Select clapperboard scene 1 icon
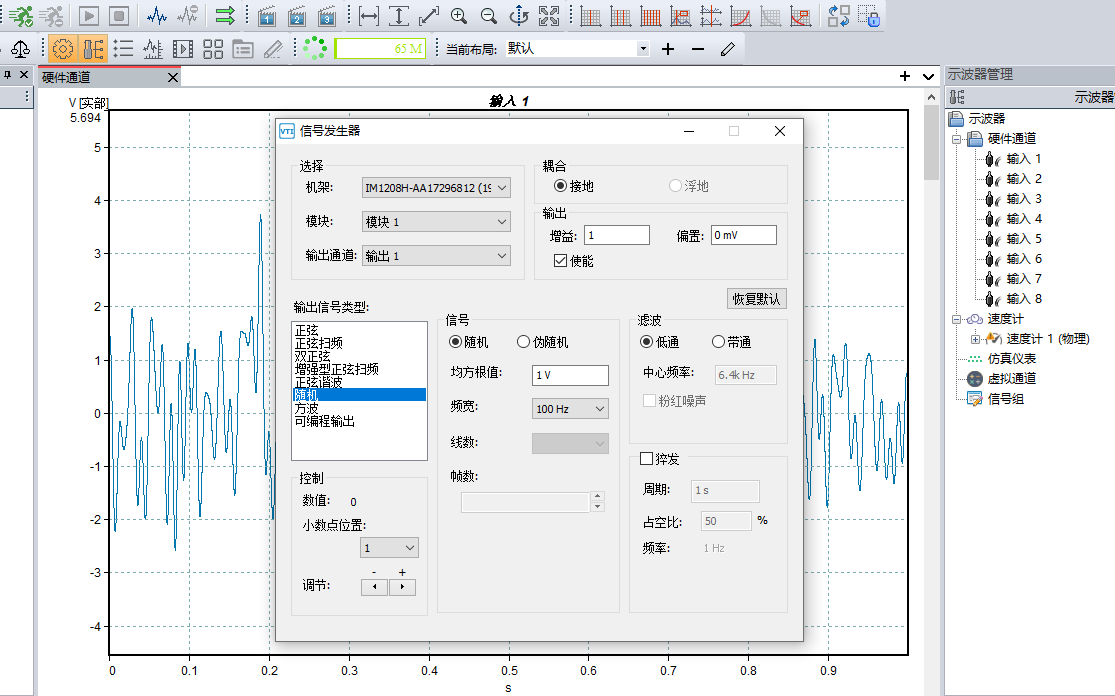 tap(267, 16)
